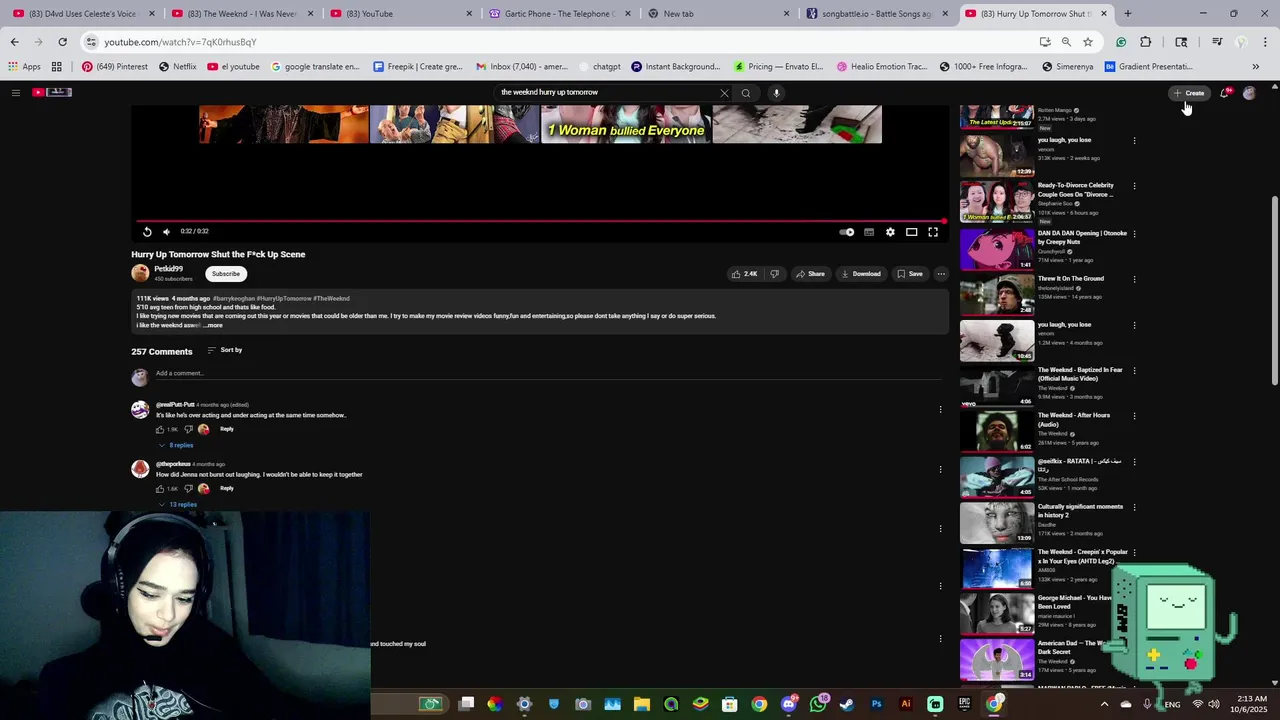The height and width of the screenshot is (720, 1280).
Task: Open the Pinterest bookmark
Action: 115,67
